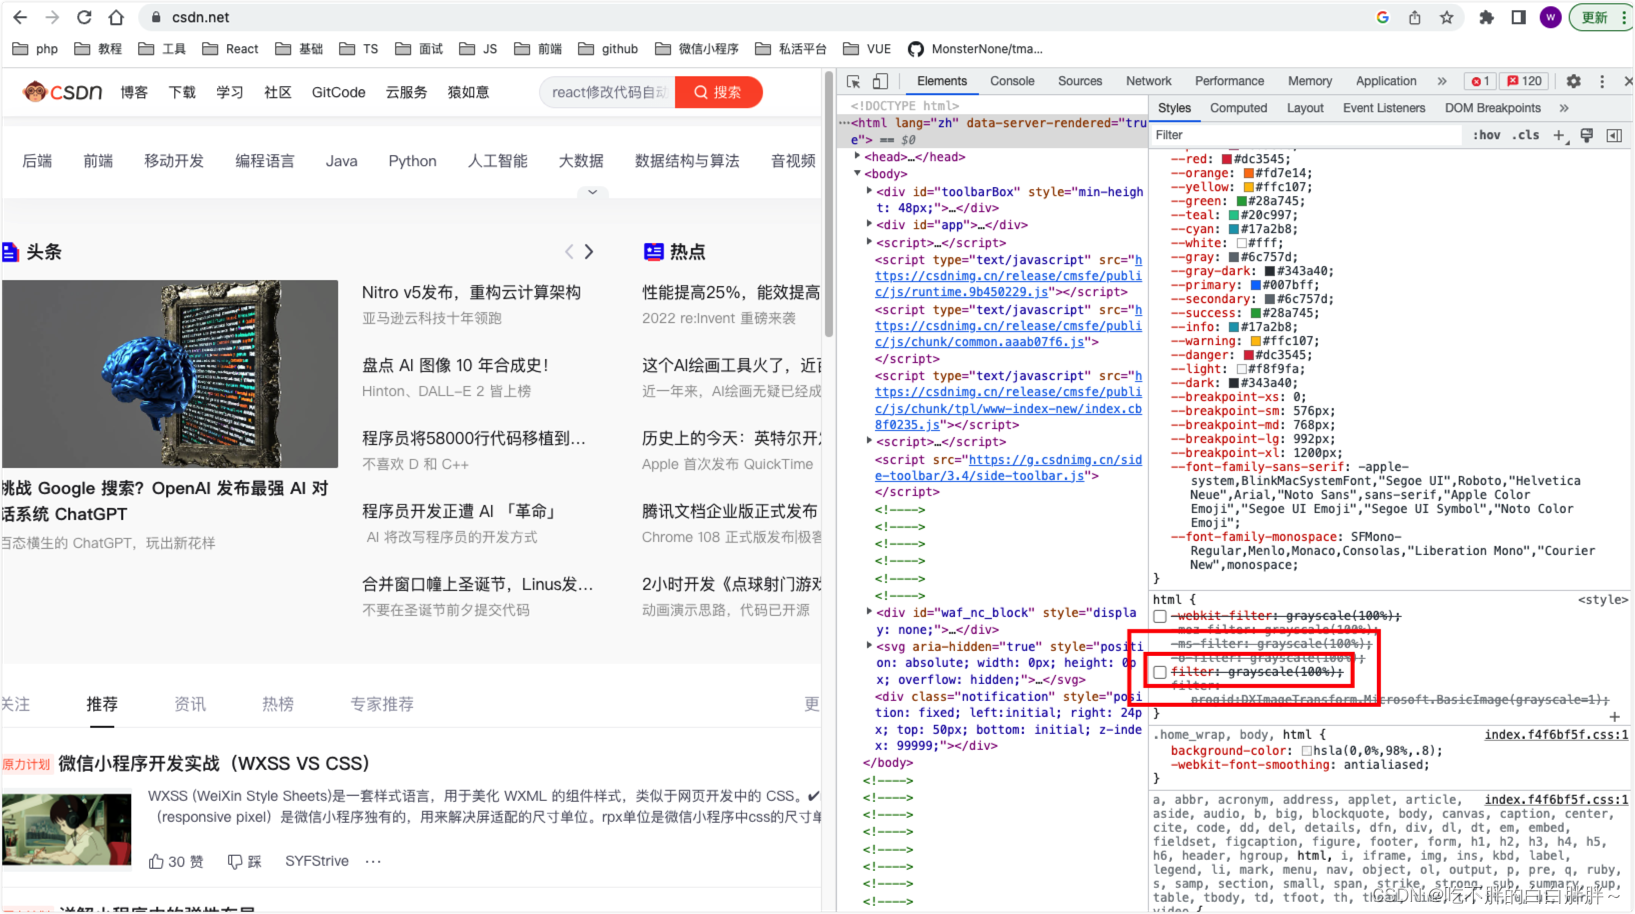The width and height of the screenshot is (1635, 914).
Task: Open the Performance tab
Action: (1229, 81)
